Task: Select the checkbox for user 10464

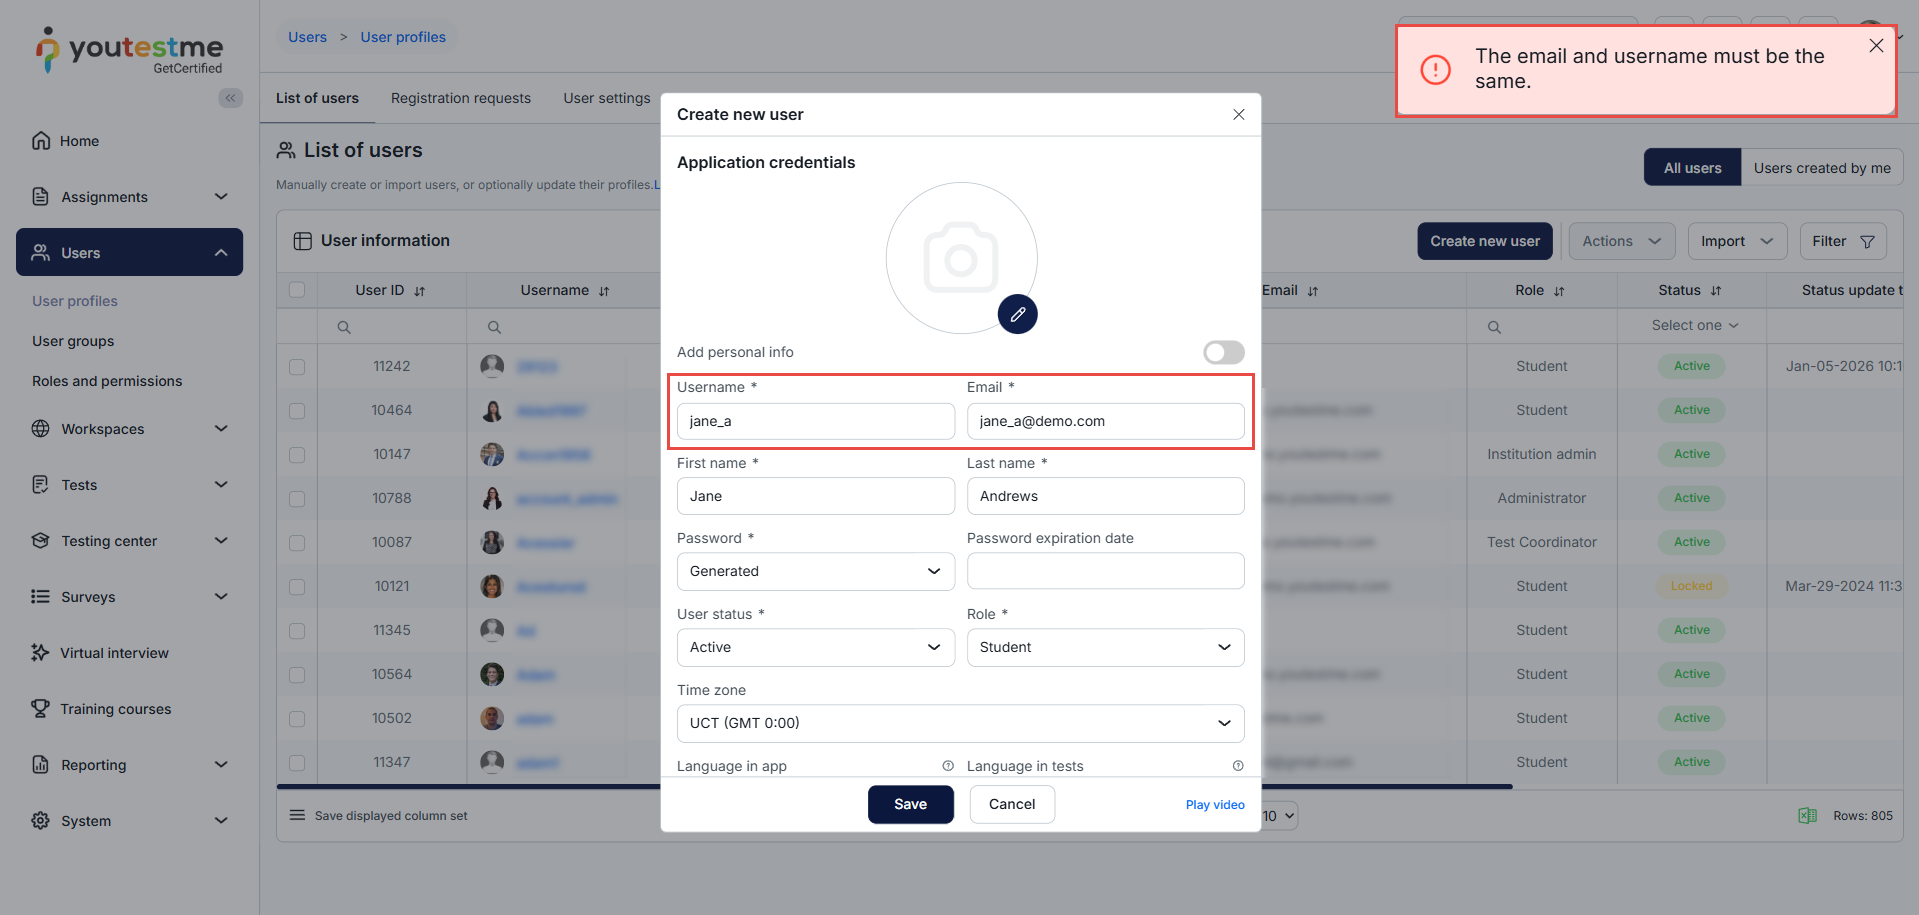Action: coord(297,411)
